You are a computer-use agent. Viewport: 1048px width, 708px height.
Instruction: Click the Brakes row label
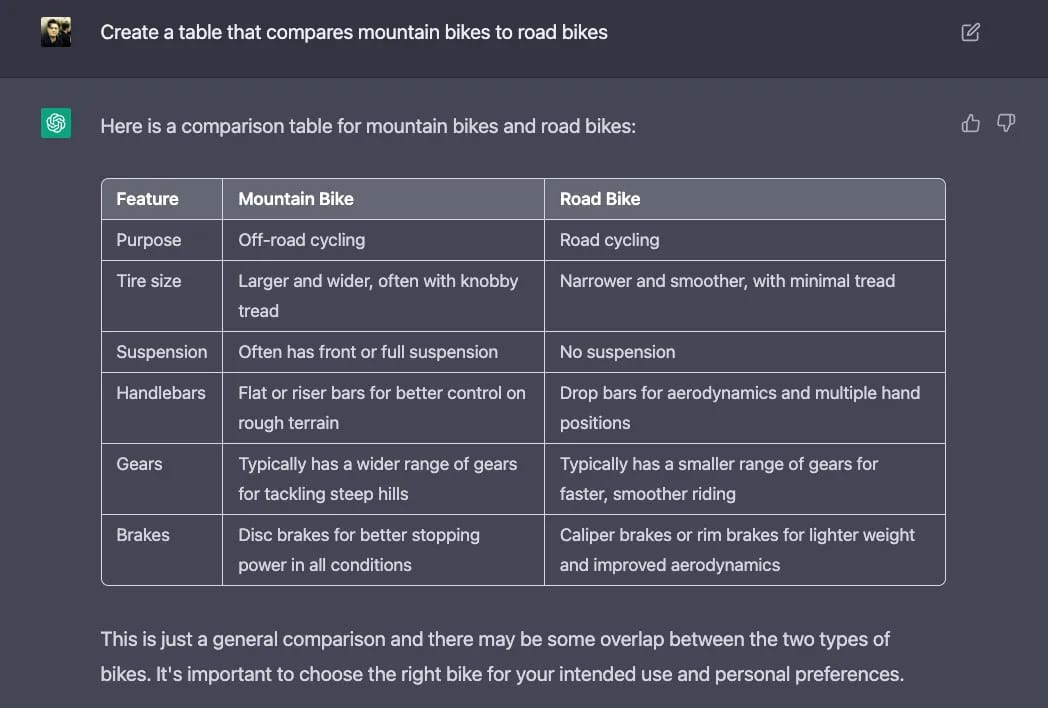click(x=143, y=535)
